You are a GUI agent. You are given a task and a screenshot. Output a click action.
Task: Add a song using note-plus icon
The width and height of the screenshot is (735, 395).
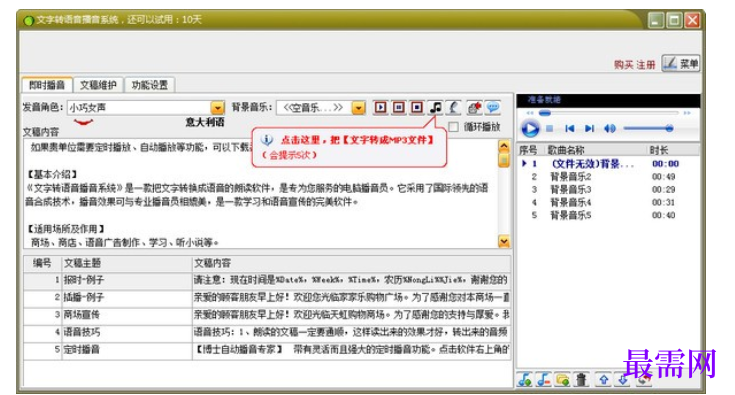pyautogui.click(x=525, y=380)
